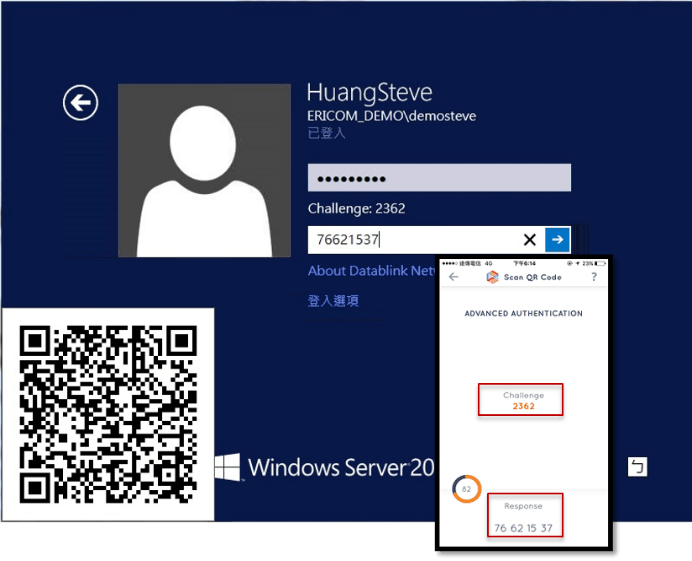Click the 已登入 status text
692x561 pixels.
tap(326, 133)
